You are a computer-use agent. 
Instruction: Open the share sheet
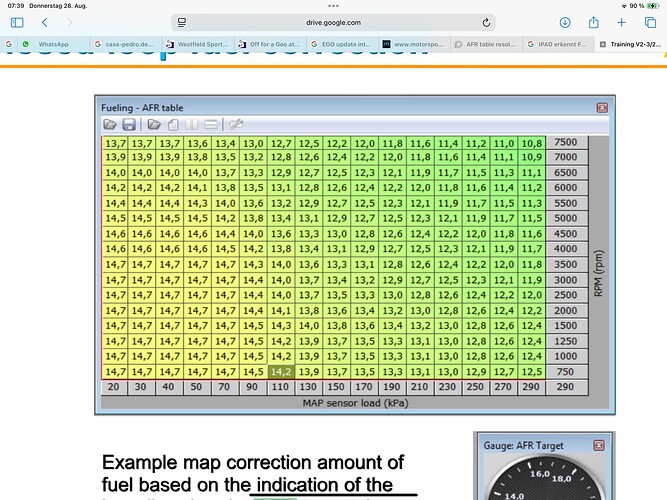tap(593, 23)
